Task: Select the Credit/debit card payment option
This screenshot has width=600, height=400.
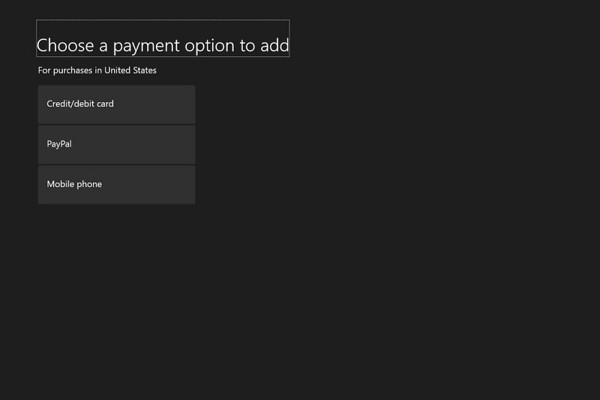Action: click(x=116, y=104)
